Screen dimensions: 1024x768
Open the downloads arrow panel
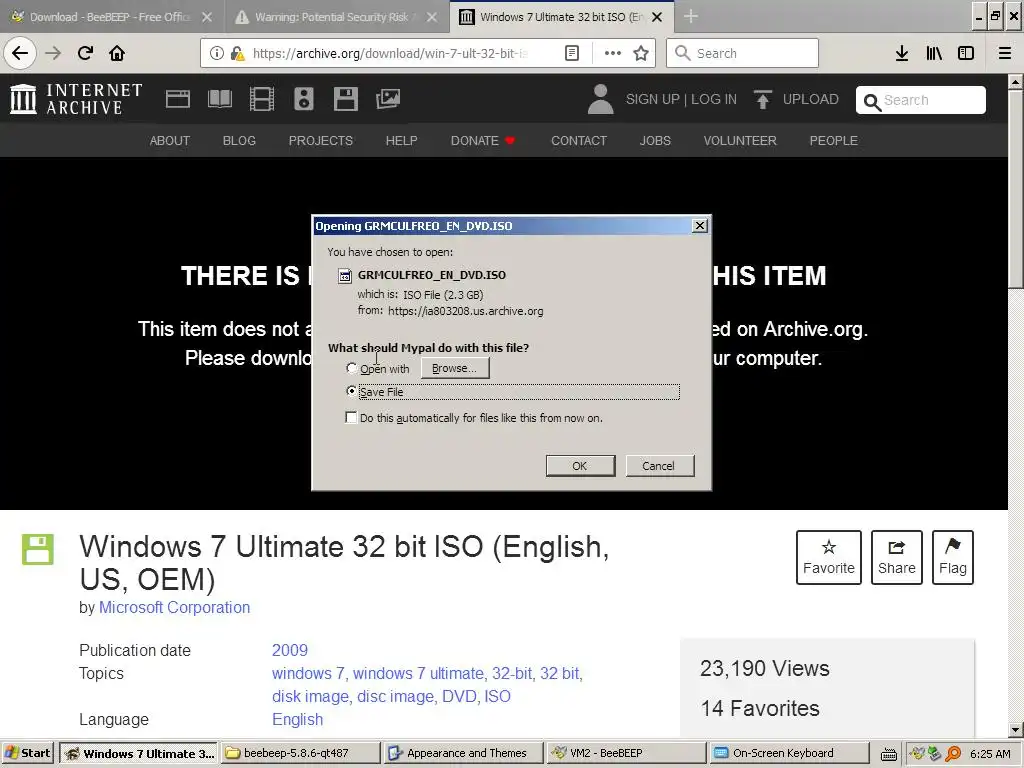pyautogui.click(x=902, y=53)
